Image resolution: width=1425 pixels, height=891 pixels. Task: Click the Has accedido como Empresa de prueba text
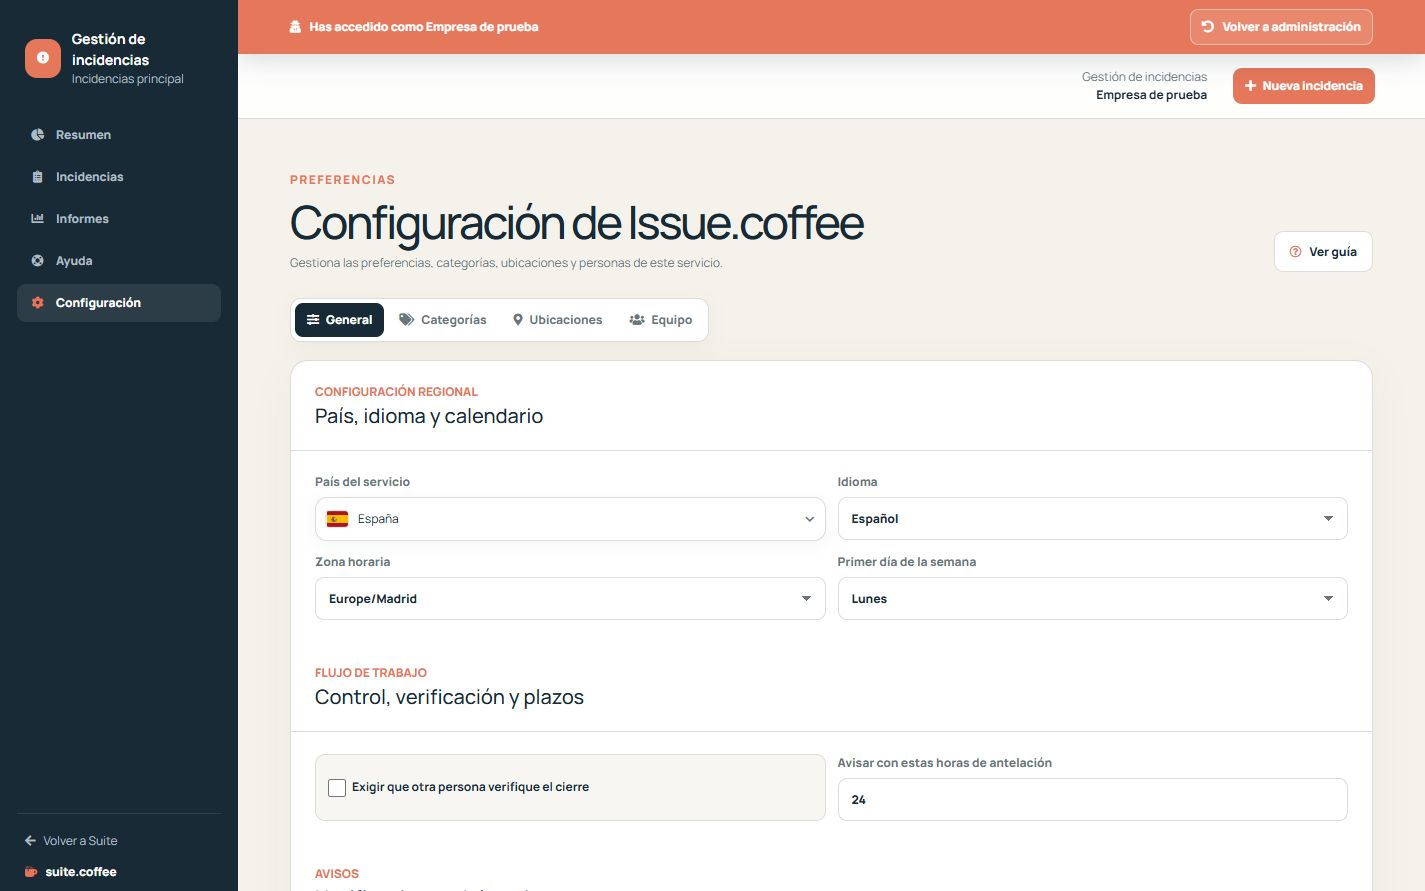[x=424, y=27]
